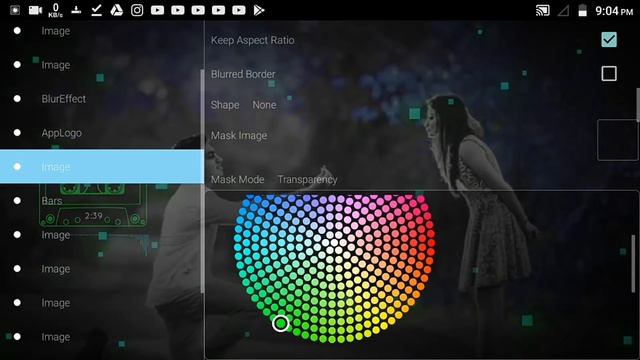Tap the Google Drive status bar icon

(x=117, y=10)
